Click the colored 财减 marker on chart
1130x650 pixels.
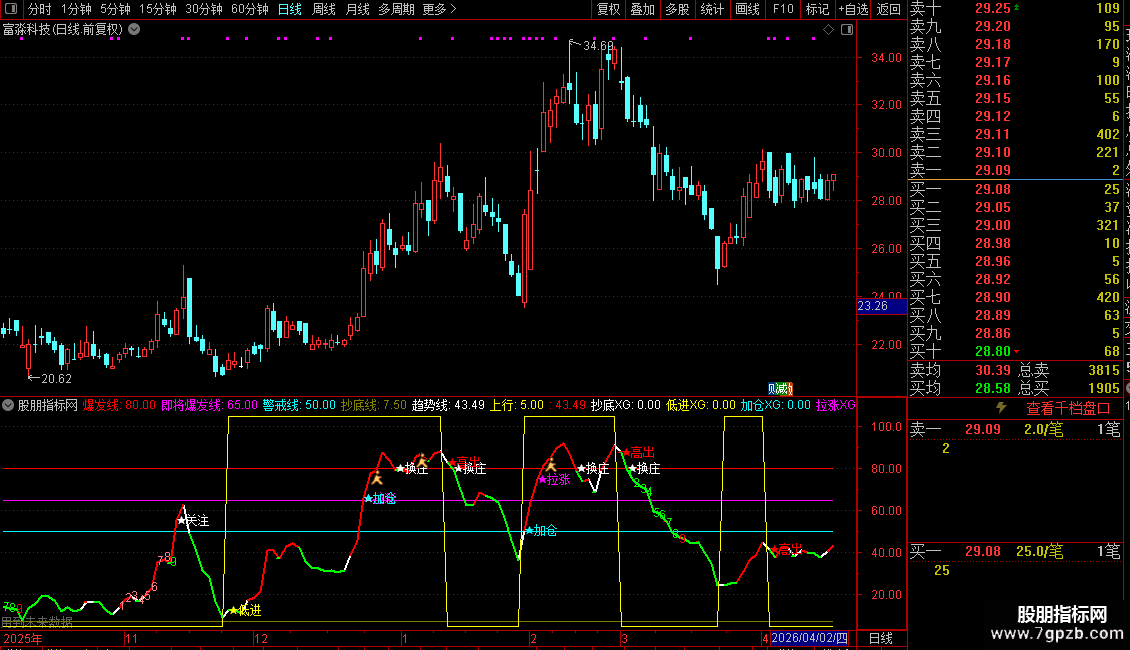pos(780,389)
